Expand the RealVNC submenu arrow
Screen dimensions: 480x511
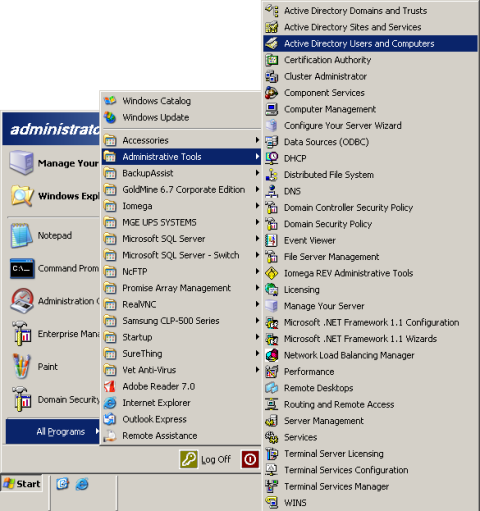(x=257, y=304)
